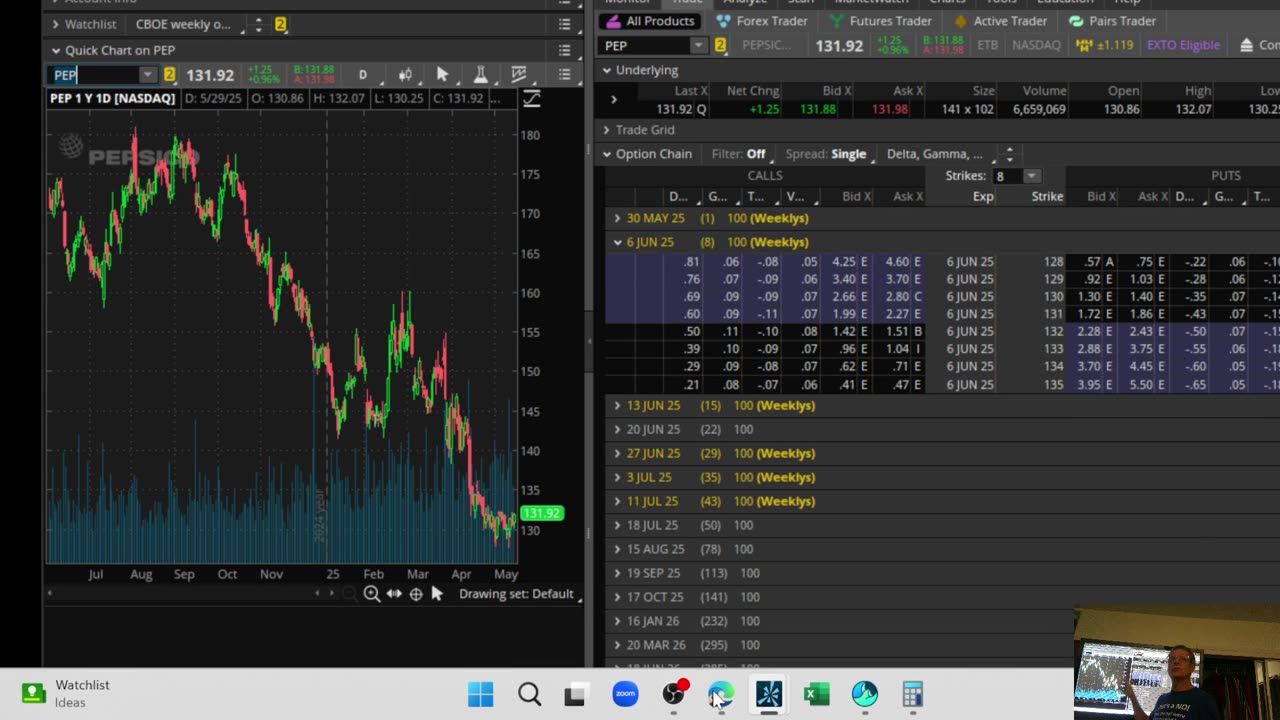Open the studies flask icon
Screen dimensions: 1280x720
coord(480,75)
